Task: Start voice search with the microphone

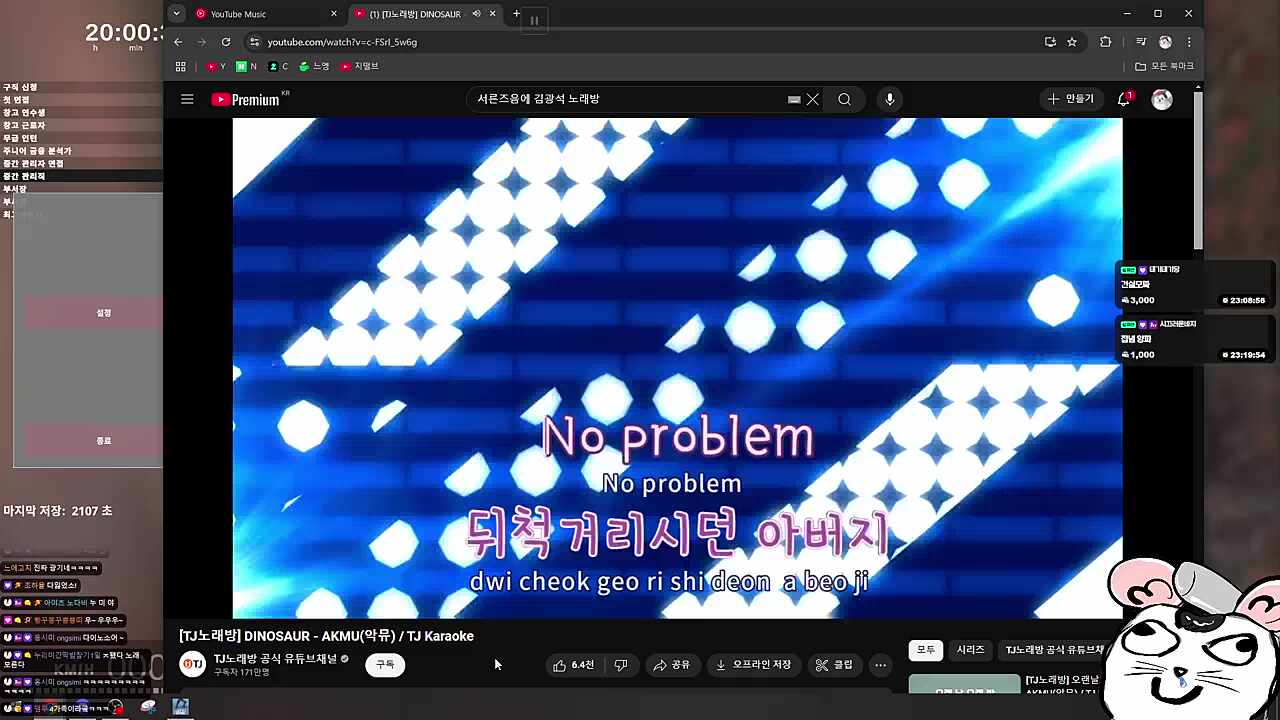Action: tap(889, 99)
